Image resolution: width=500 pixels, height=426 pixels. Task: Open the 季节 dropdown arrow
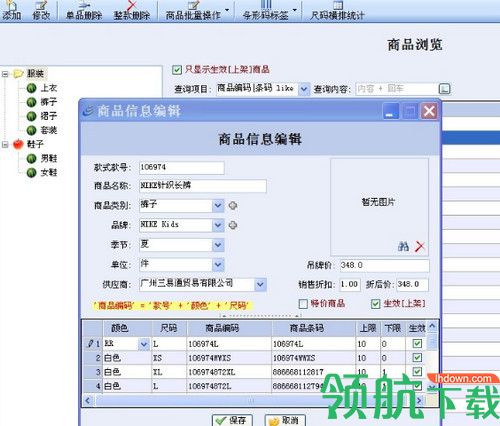(x=218, y=245)
